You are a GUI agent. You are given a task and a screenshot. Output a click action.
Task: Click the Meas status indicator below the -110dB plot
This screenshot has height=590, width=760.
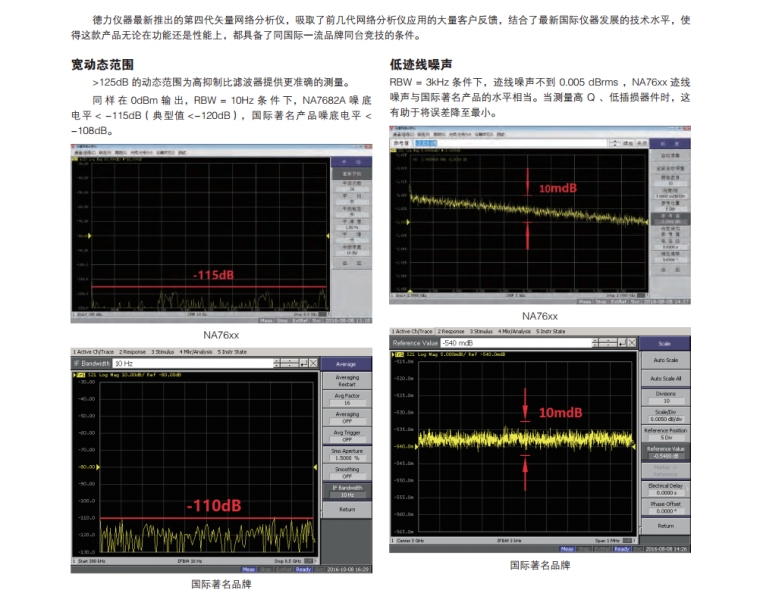pos(249,568)
